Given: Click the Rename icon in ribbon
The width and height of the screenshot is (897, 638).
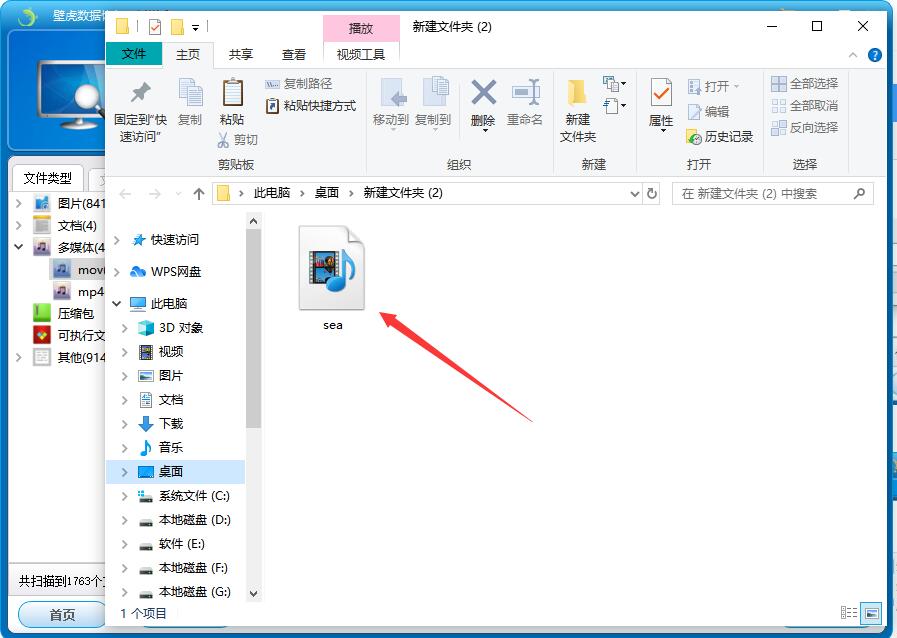Looking at the screenshot, I should 525,94.
